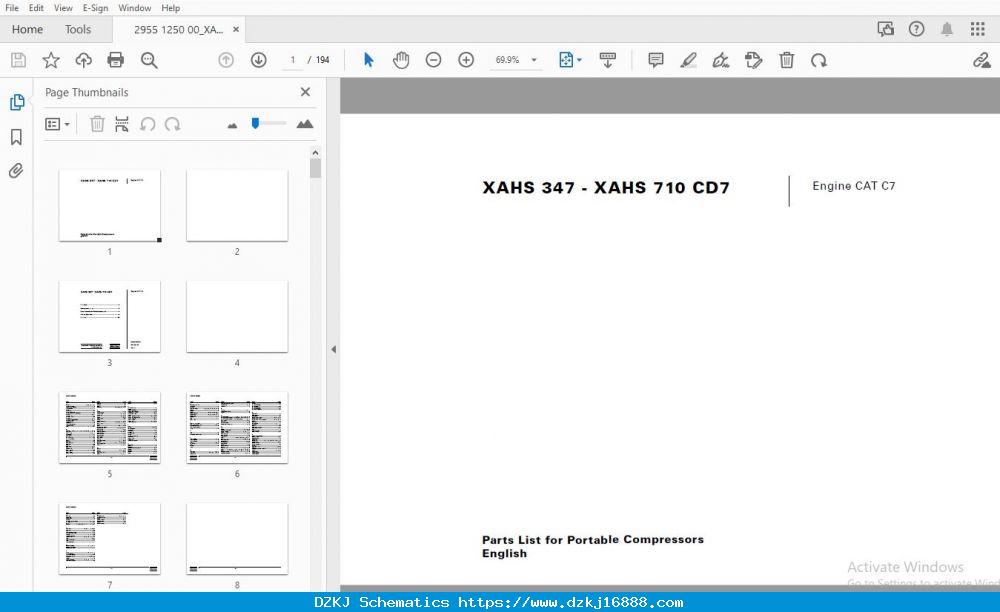
Task: Click the Edit stamp tool icon
Action: pos(753,60)
